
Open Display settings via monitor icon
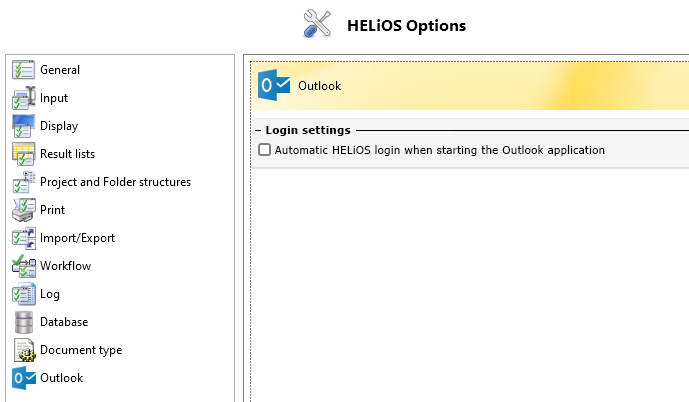point(23,126)
